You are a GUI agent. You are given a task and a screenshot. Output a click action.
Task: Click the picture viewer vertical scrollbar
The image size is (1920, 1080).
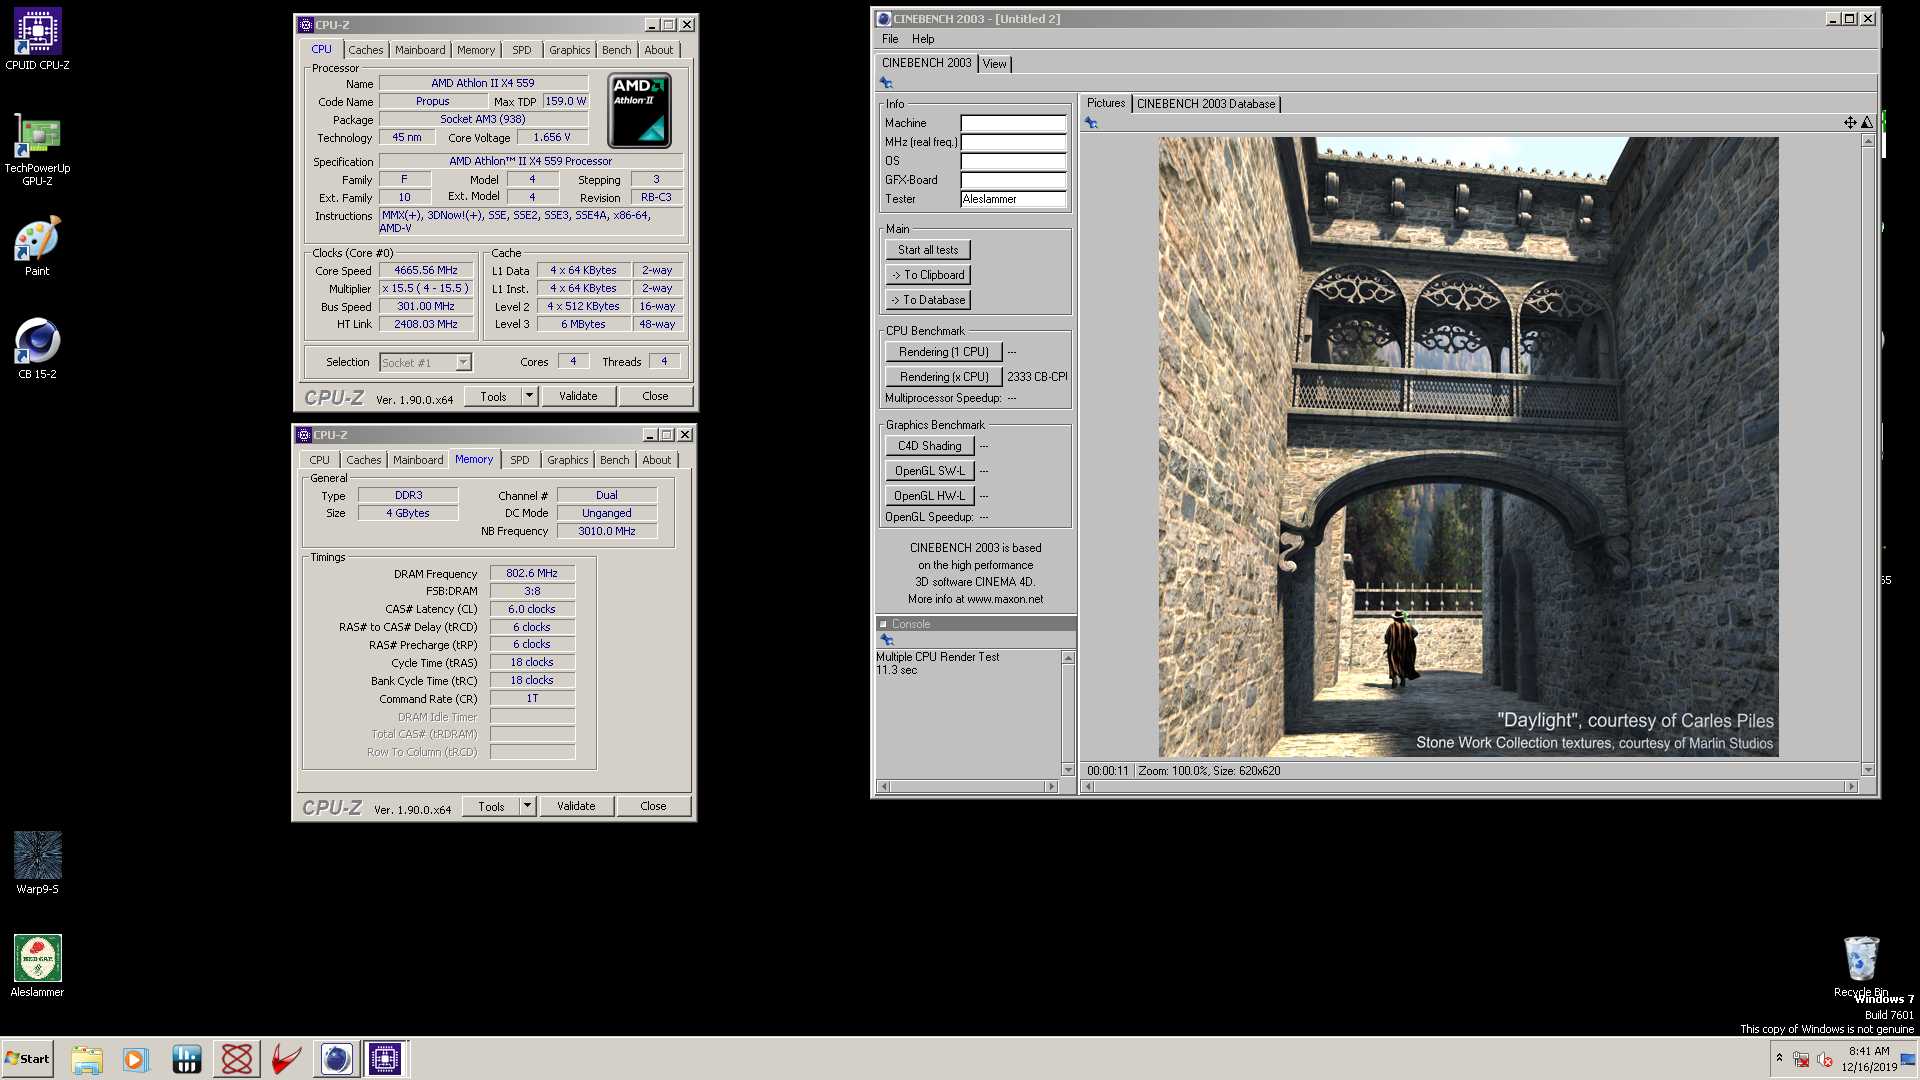pos(1867,455)
